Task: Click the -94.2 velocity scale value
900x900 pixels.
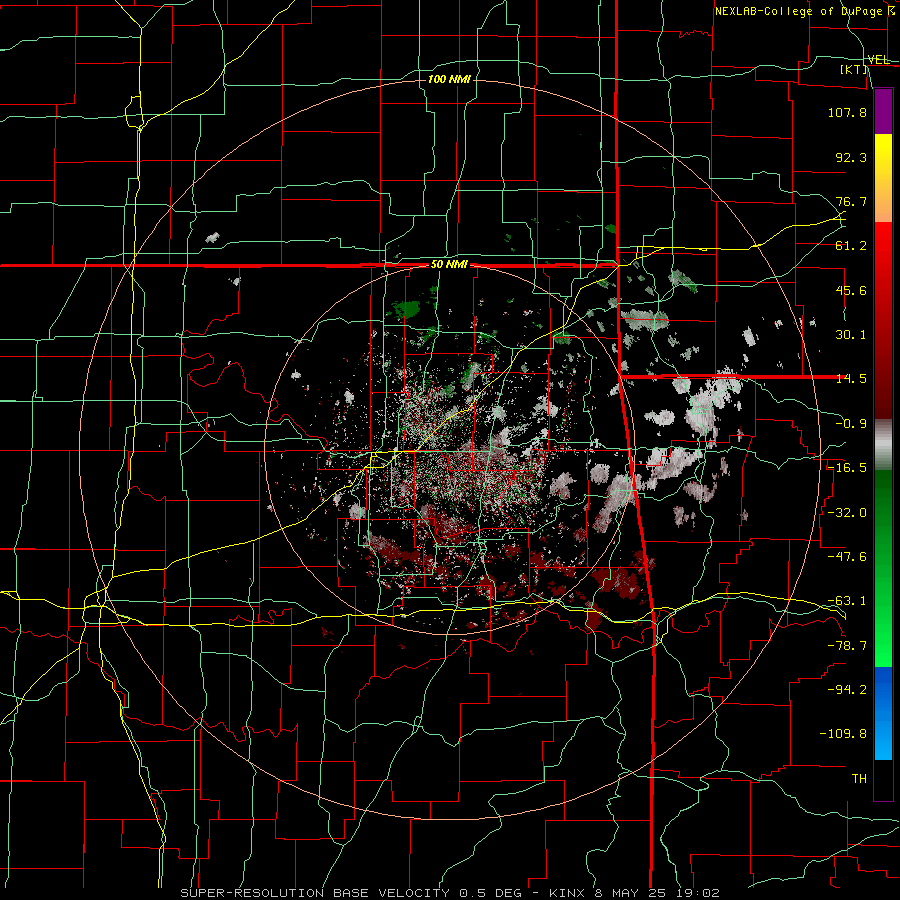Action: click(x=847, y=689)
